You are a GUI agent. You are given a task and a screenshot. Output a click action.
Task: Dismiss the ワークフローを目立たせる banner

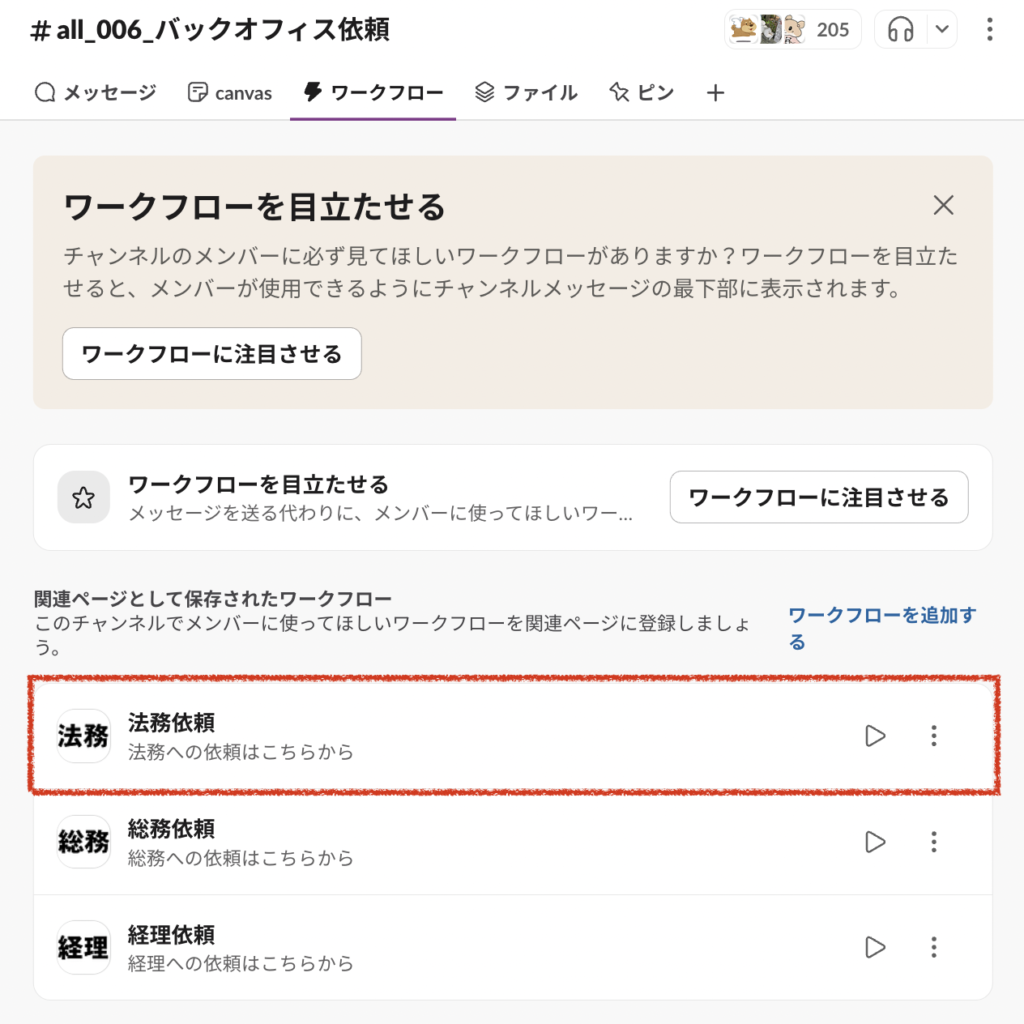click(x=943, y=206)
